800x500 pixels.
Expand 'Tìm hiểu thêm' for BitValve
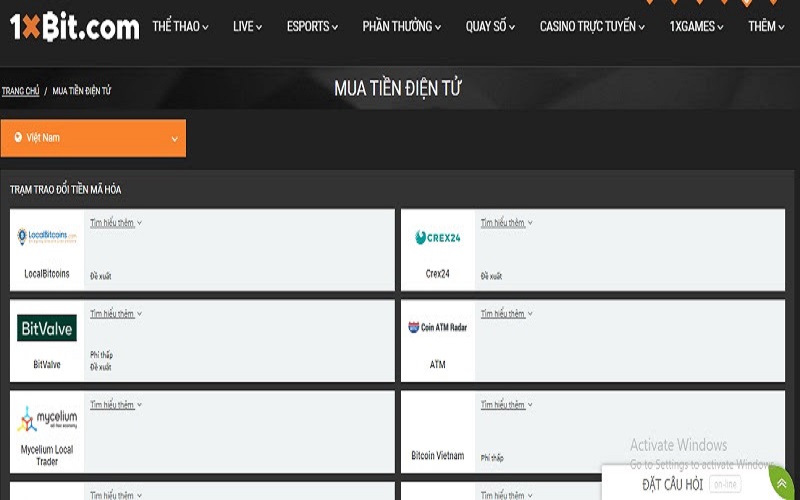pyautogui.click(x=115, y=314)
